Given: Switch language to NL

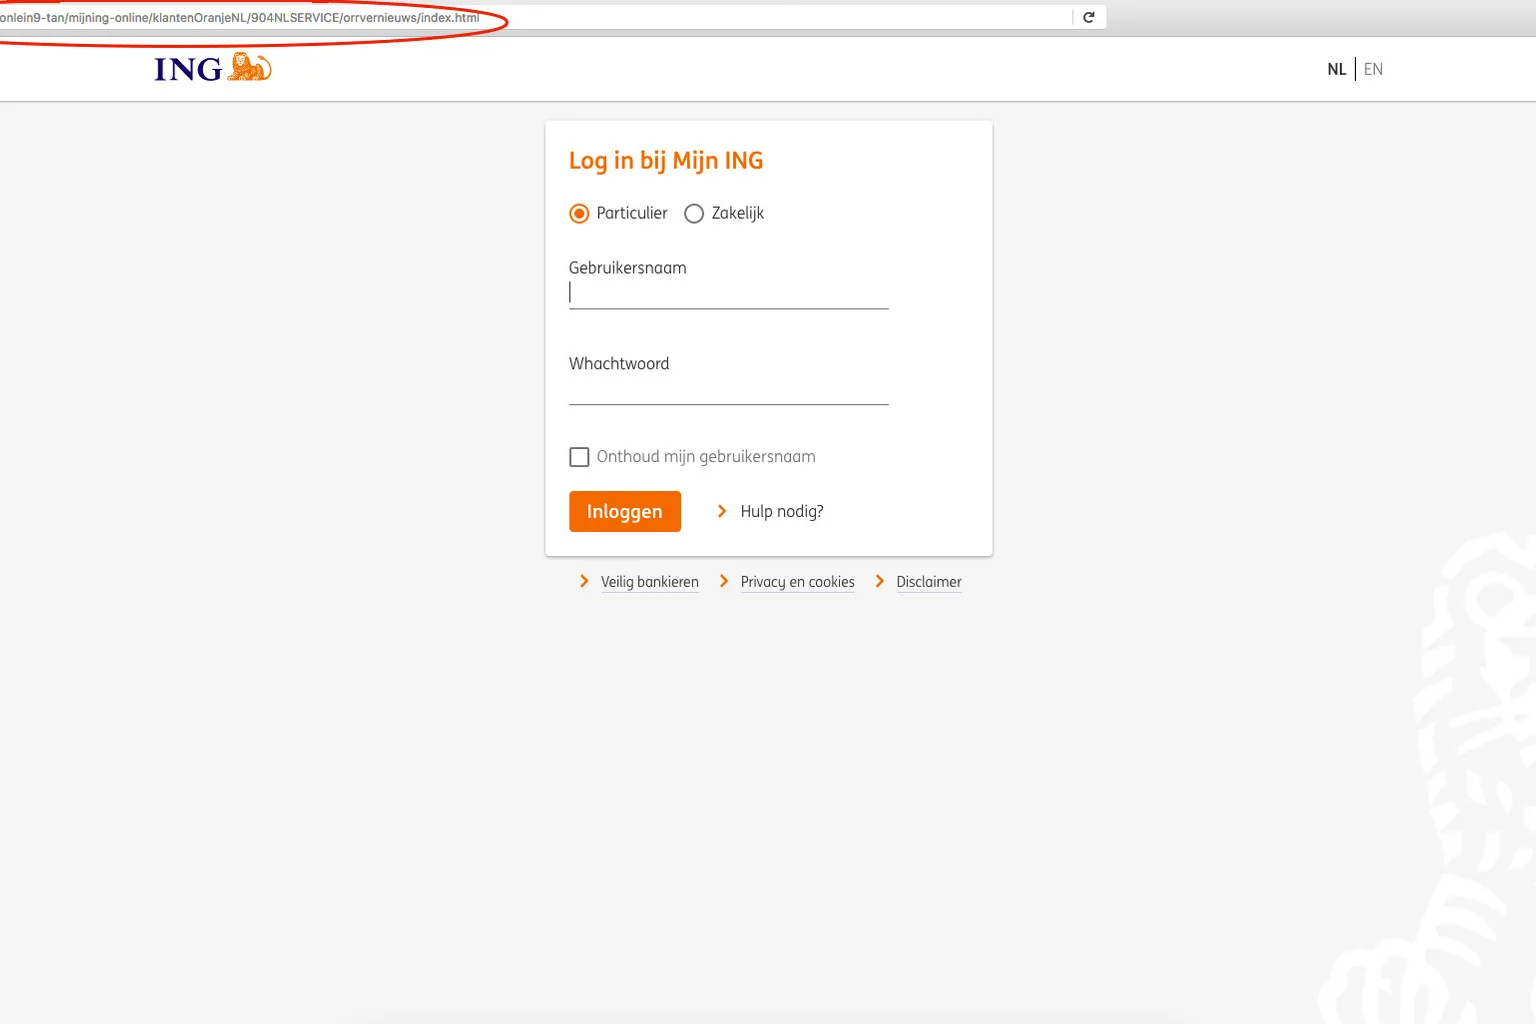Looking at the screenshot, I should (x=1336, y=69).
